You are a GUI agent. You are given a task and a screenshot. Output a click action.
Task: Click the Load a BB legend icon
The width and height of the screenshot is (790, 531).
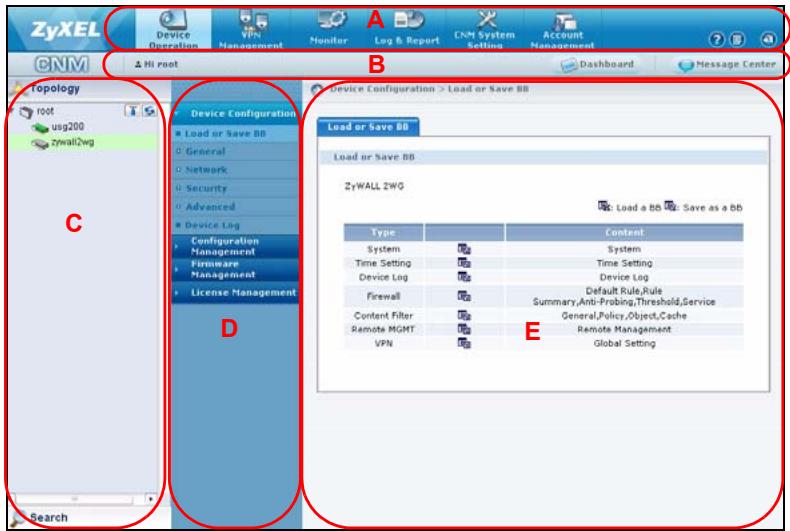tap(604, 206)
